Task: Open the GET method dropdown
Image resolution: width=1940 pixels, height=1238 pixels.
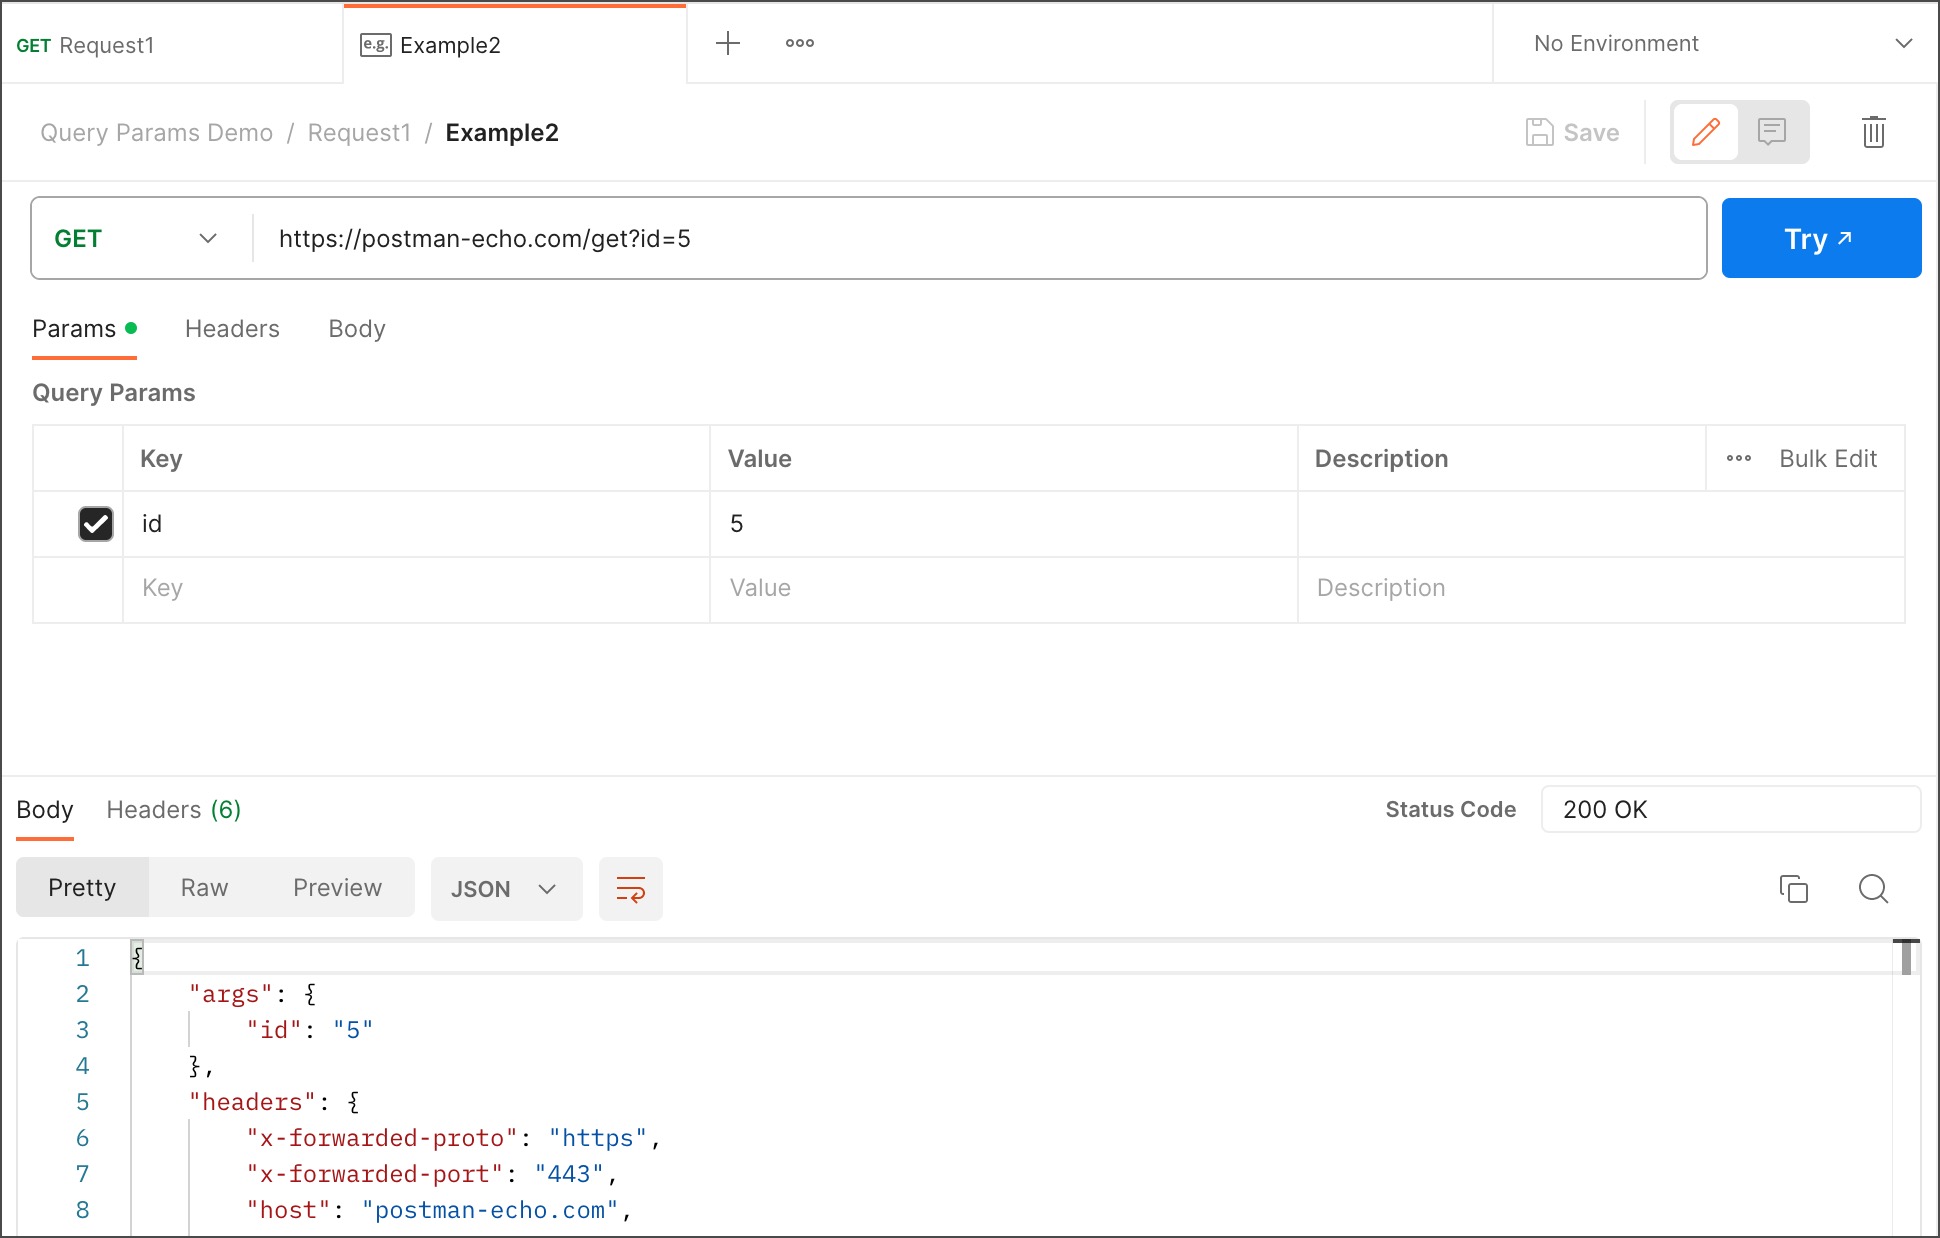Action: pos(137,238)
